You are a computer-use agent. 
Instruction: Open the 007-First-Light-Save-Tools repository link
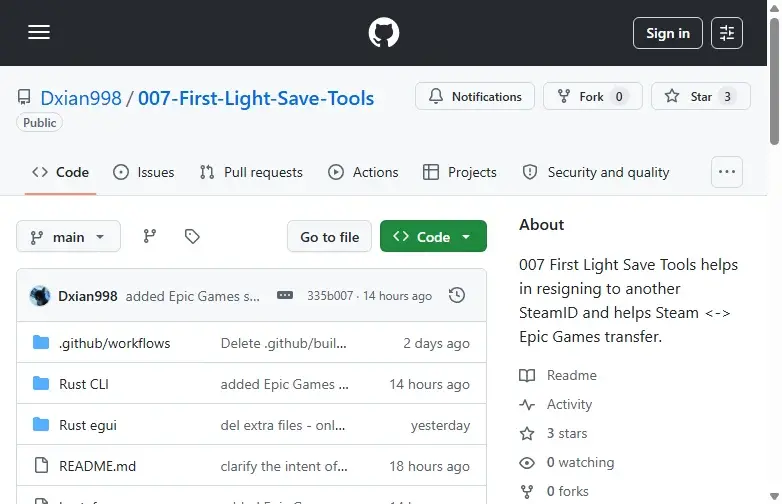click(256, 98)
